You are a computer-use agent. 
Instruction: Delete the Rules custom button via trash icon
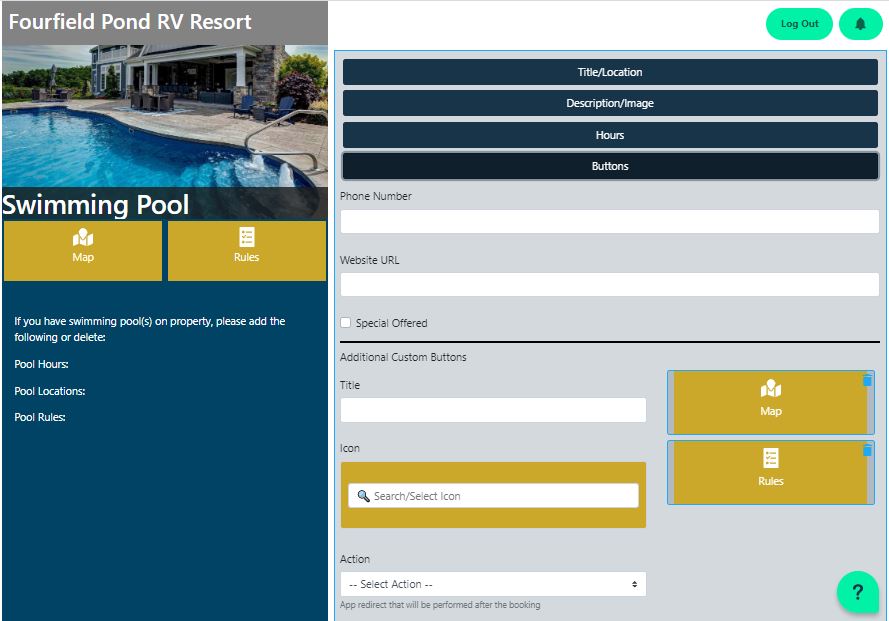tap(867, 450)
